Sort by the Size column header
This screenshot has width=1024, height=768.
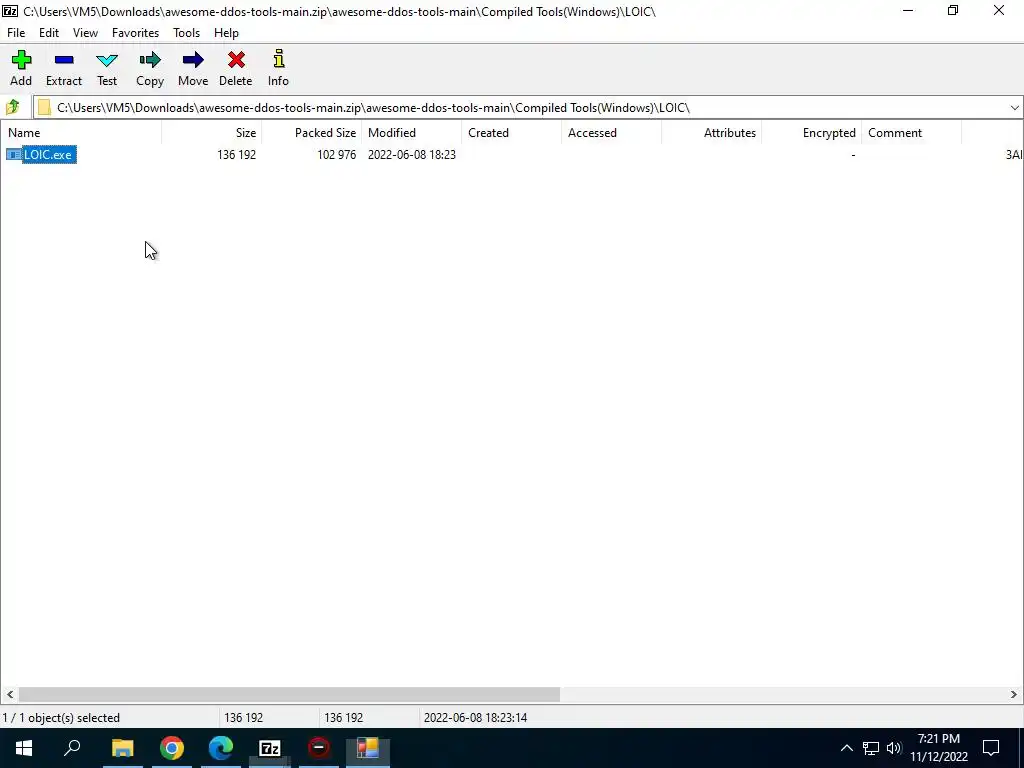(x=212, y=133)
